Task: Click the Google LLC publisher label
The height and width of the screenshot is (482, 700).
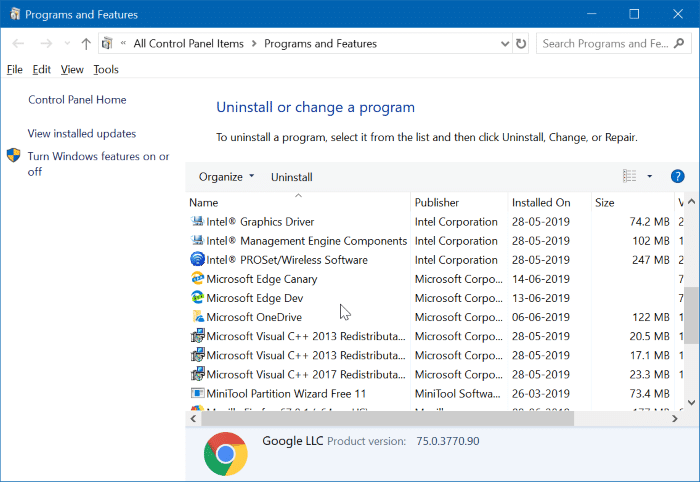Action: coord(292,441)
